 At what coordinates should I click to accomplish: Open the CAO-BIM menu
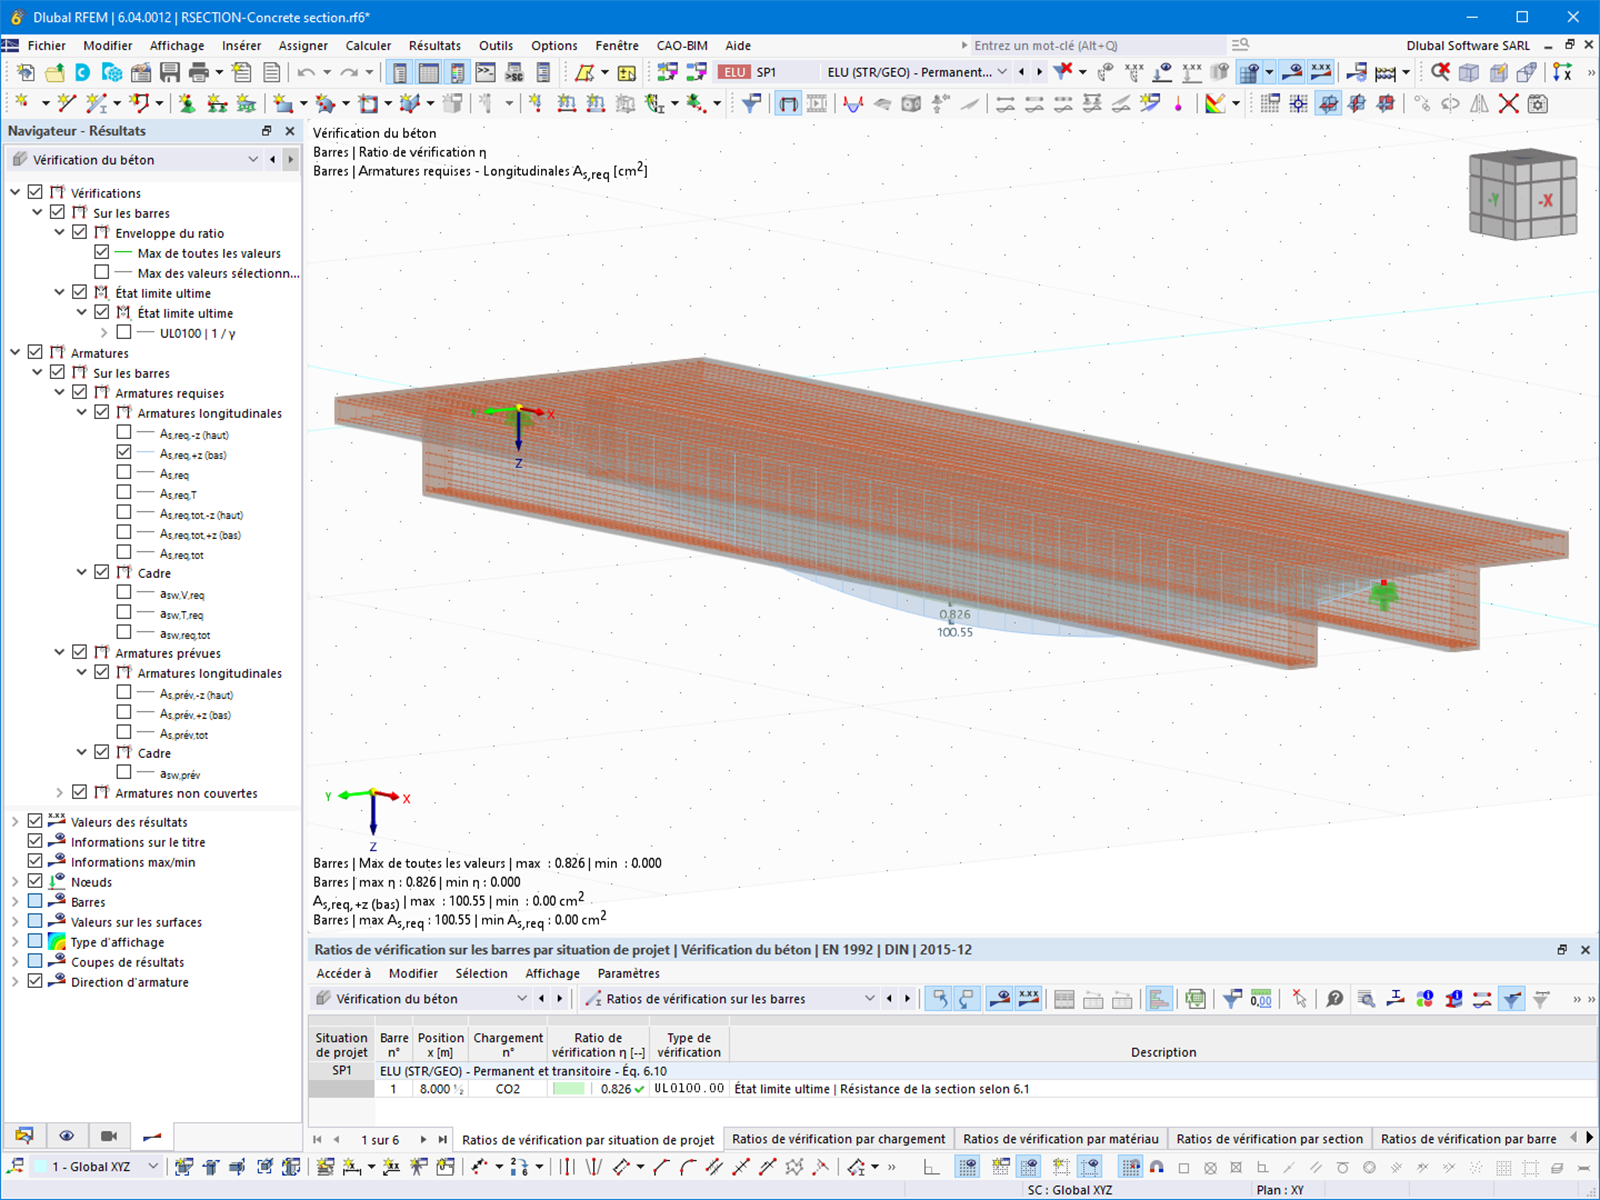[682, 45]
